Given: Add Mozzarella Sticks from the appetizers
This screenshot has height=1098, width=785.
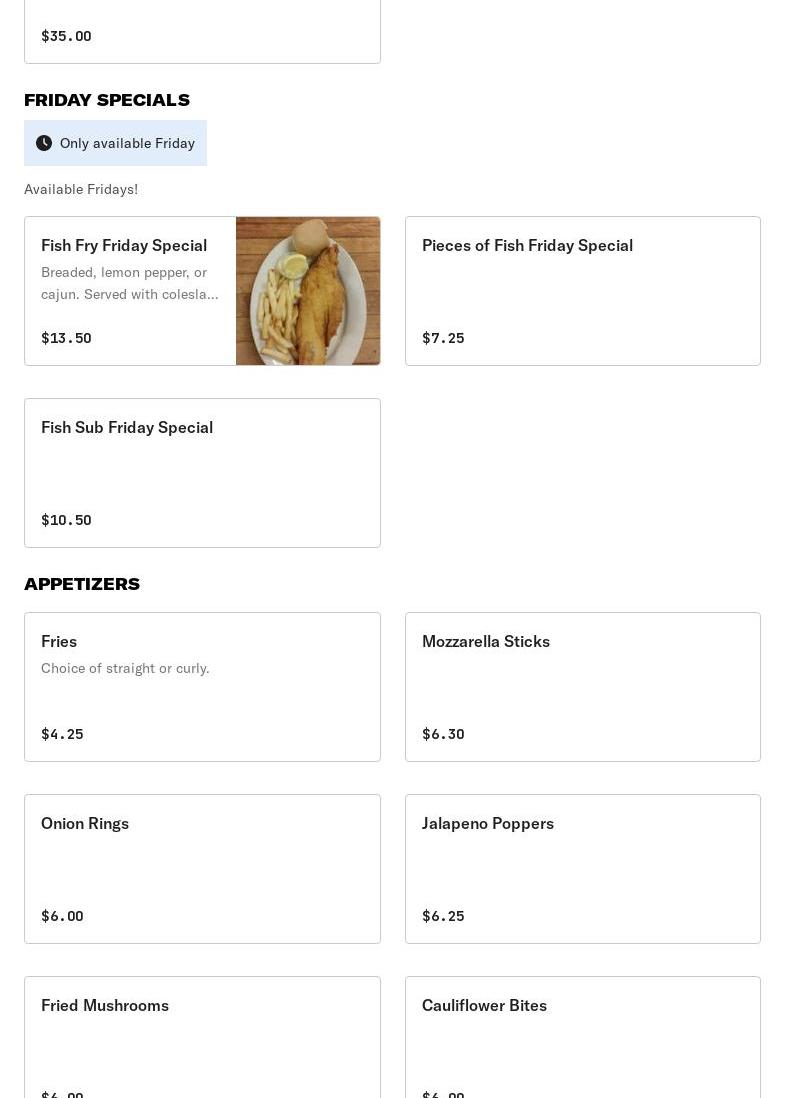Looking at the screenshot, I should (582, 687).
